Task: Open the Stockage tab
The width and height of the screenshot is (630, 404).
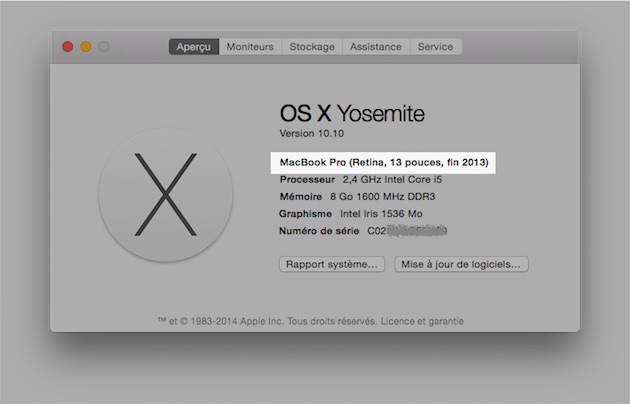Action: tap(312, 47)
